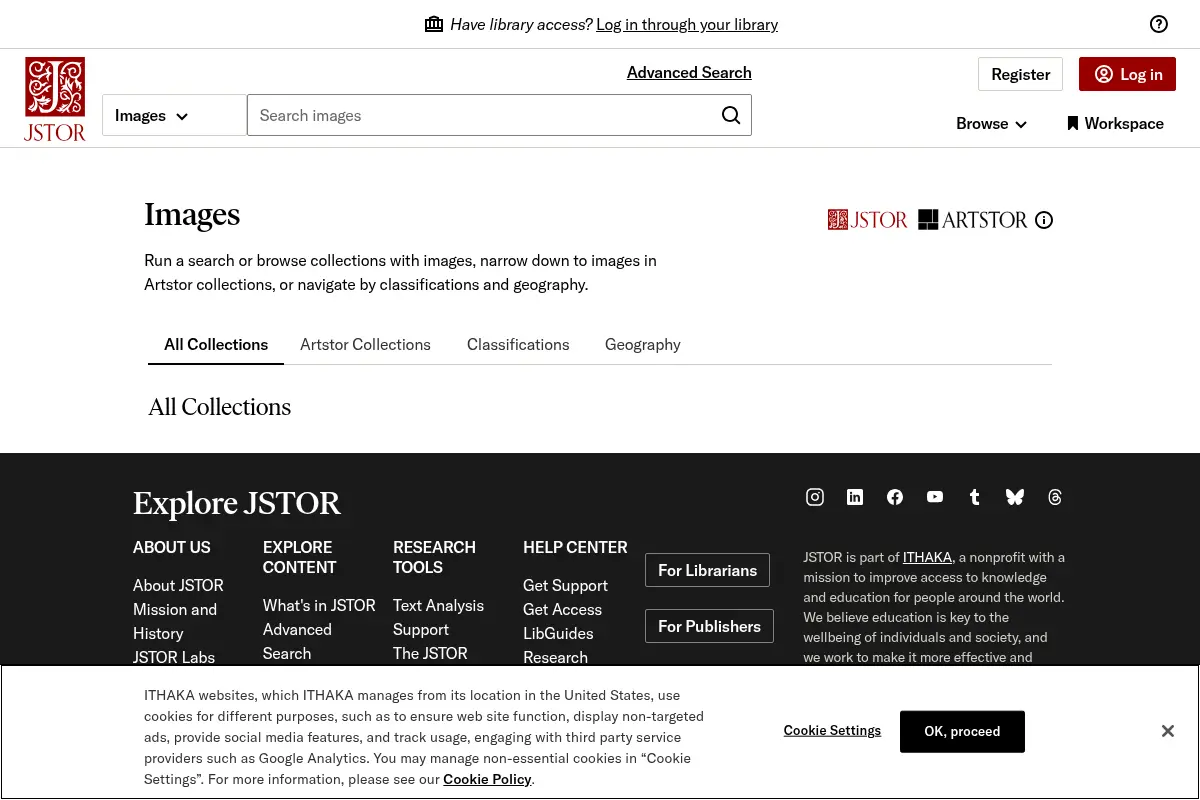Image resolution: width=1200 pixels, height=800 pixels.
Task: Click the red JSTOR logo beside Artstor
Action: 868,220
